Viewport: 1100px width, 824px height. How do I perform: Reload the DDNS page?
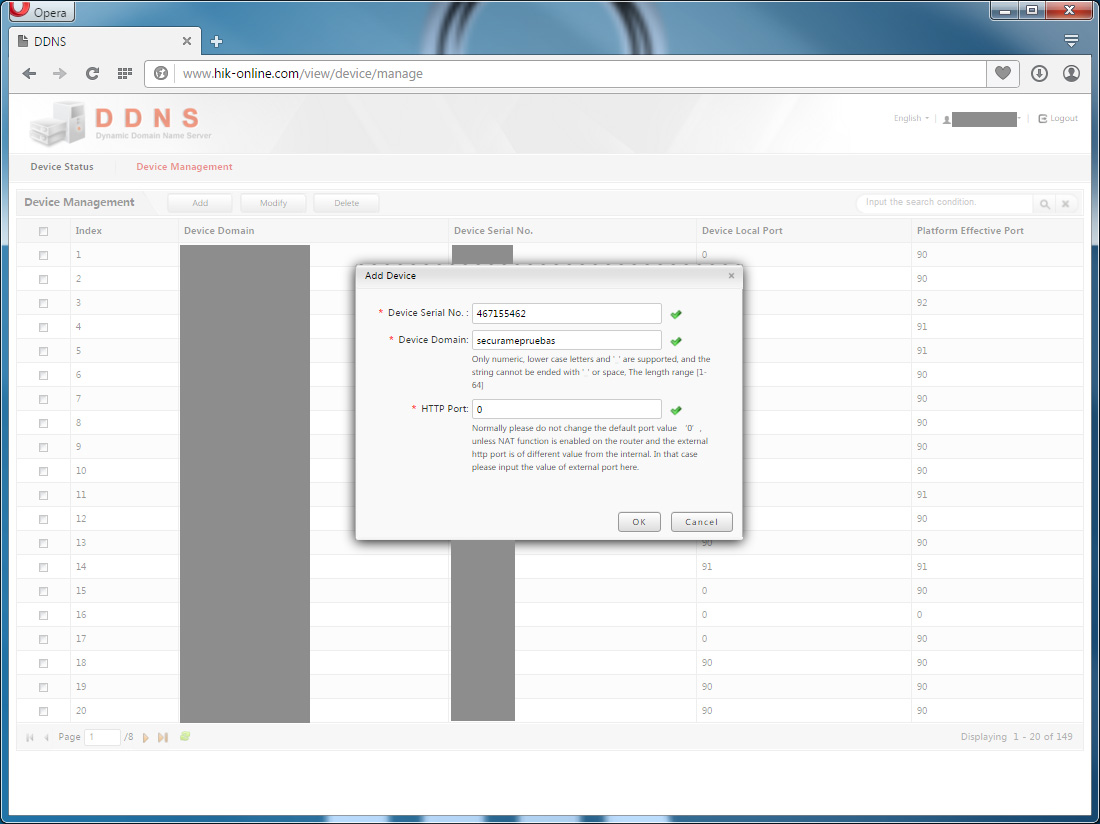[92, 74]
